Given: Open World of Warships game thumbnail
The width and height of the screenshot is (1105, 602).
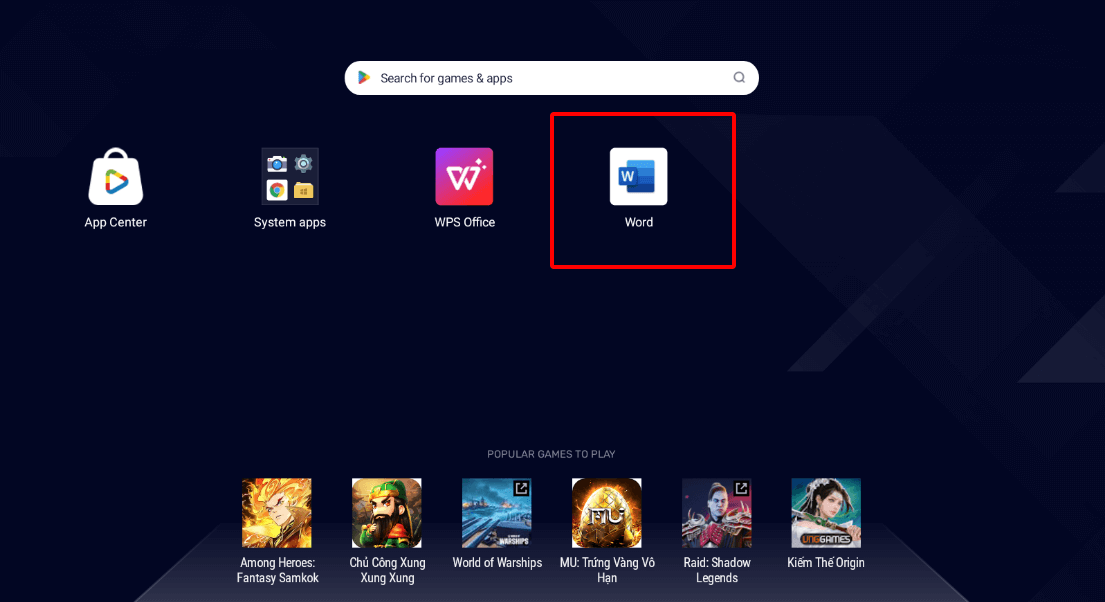Looking at the screenshot, I should tap(497, 513).
